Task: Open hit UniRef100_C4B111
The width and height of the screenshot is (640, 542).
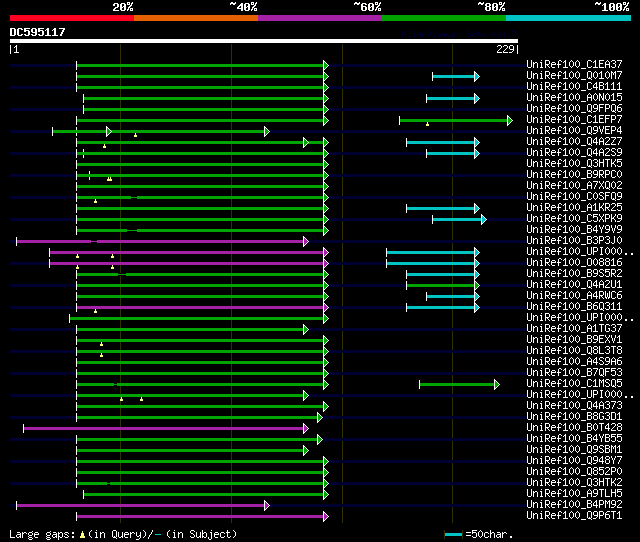Action: pos(574,87)
